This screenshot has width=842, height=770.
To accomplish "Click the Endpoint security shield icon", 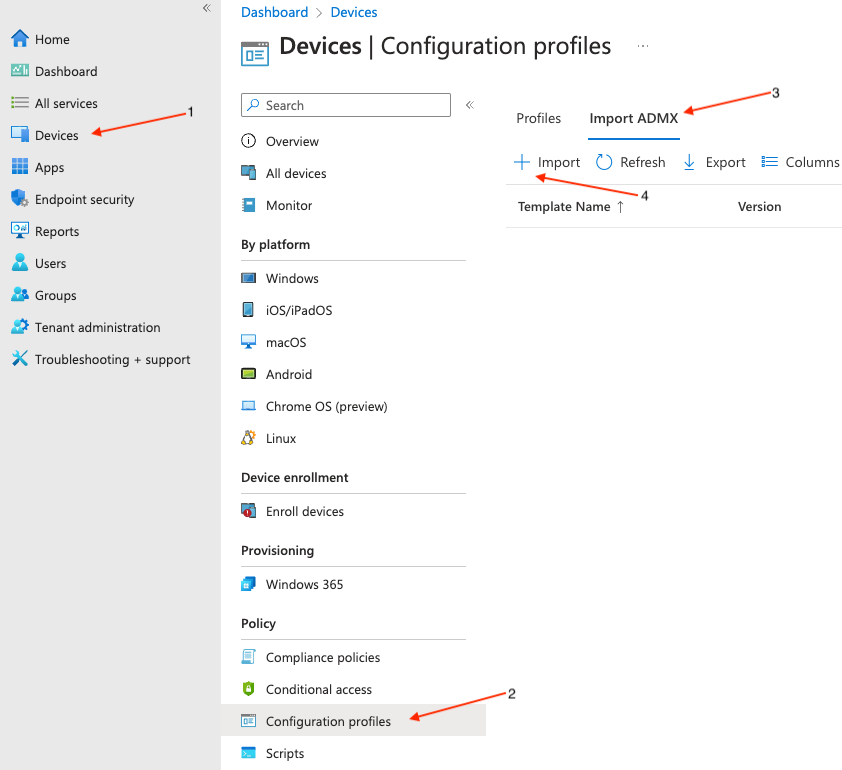I will point(20,198).
